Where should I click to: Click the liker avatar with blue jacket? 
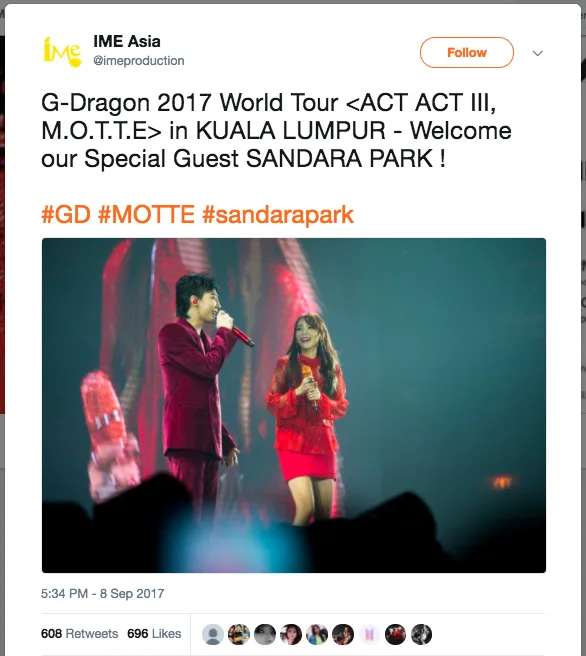[x=317, y=634]
